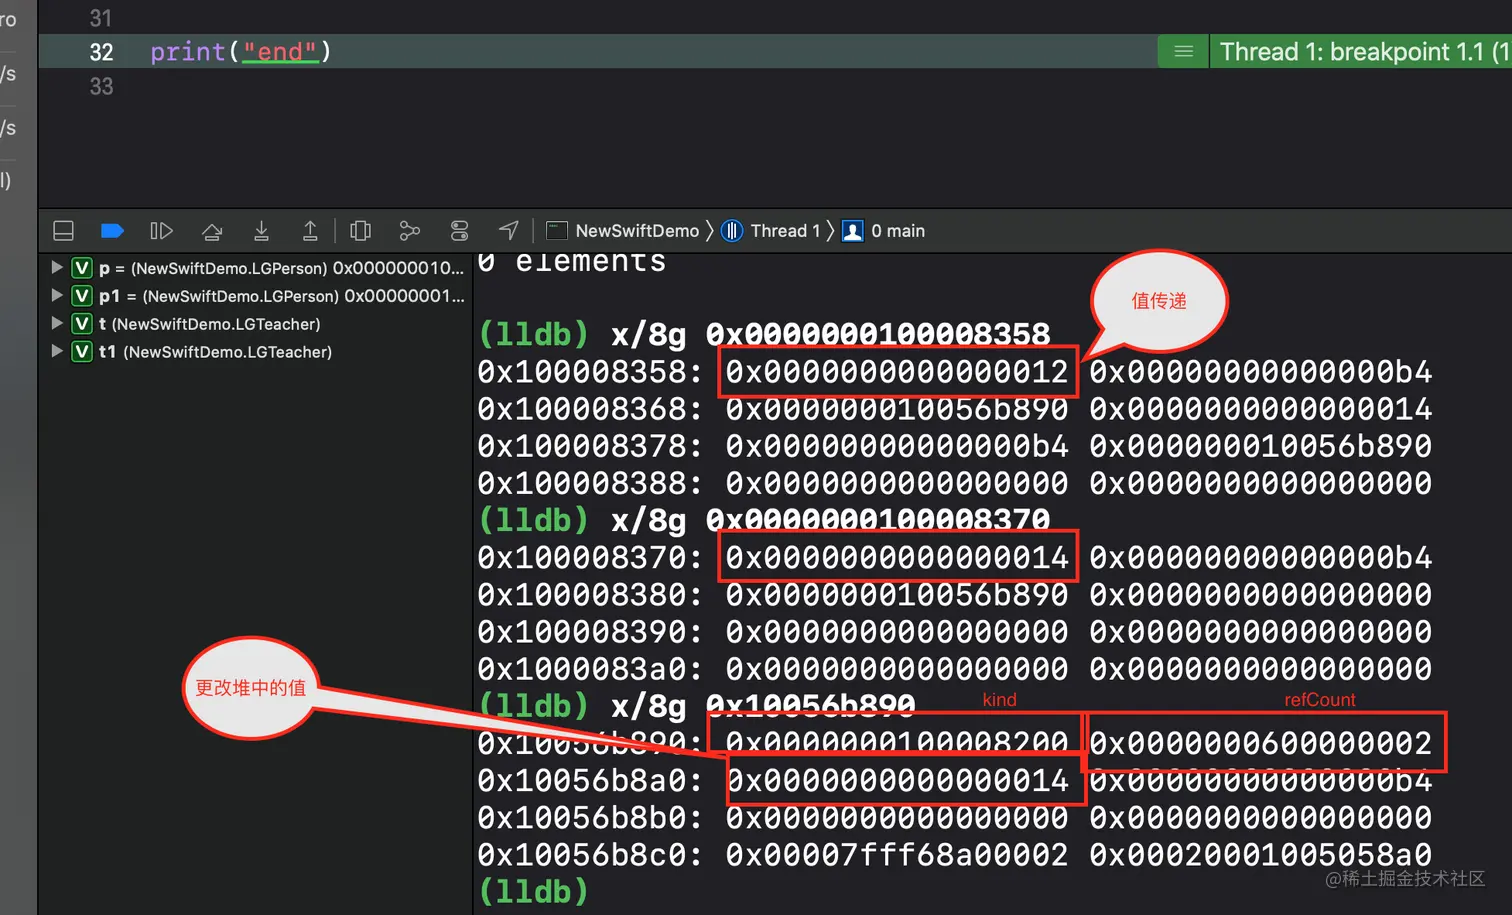The width and height of the screenshot is (1512, 915).
Task: Select Thread 1 in the debug jump bar
Action: [771, 231]
